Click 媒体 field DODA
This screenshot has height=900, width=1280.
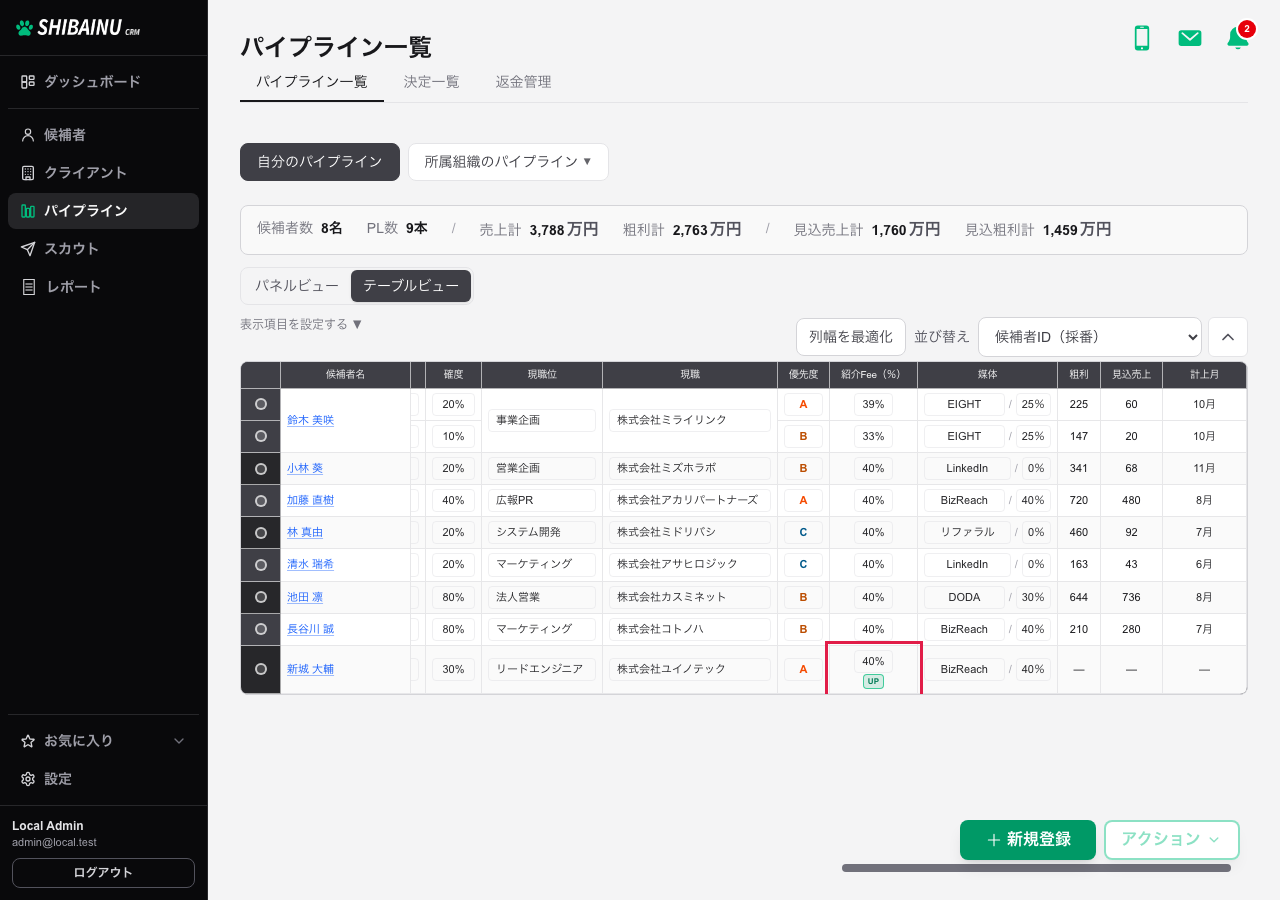964,597
